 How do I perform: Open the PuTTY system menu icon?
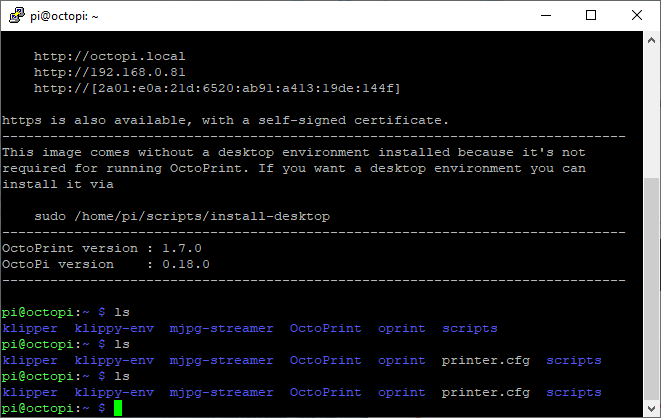point(17,16)
